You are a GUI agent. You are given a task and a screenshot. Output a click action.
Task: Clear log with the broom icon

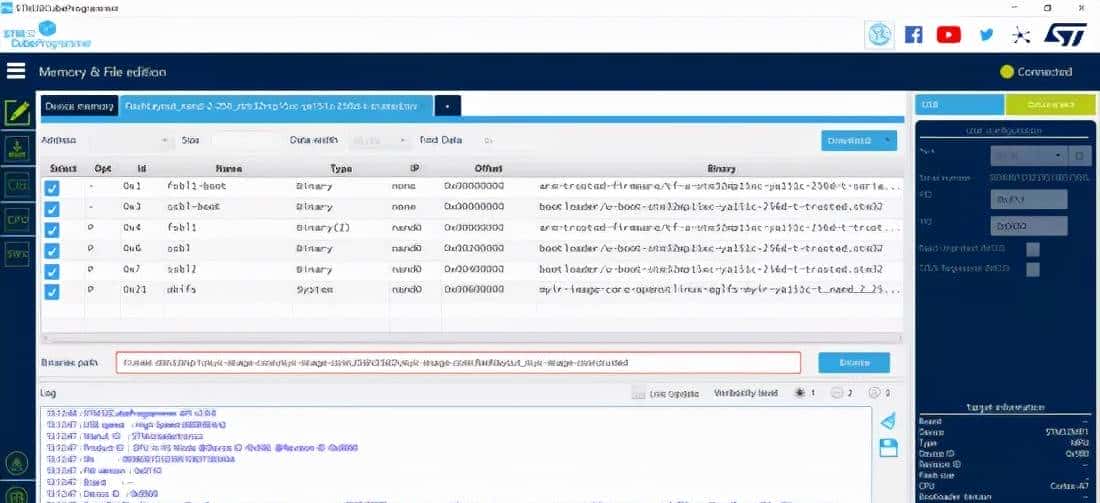(887, 421)
